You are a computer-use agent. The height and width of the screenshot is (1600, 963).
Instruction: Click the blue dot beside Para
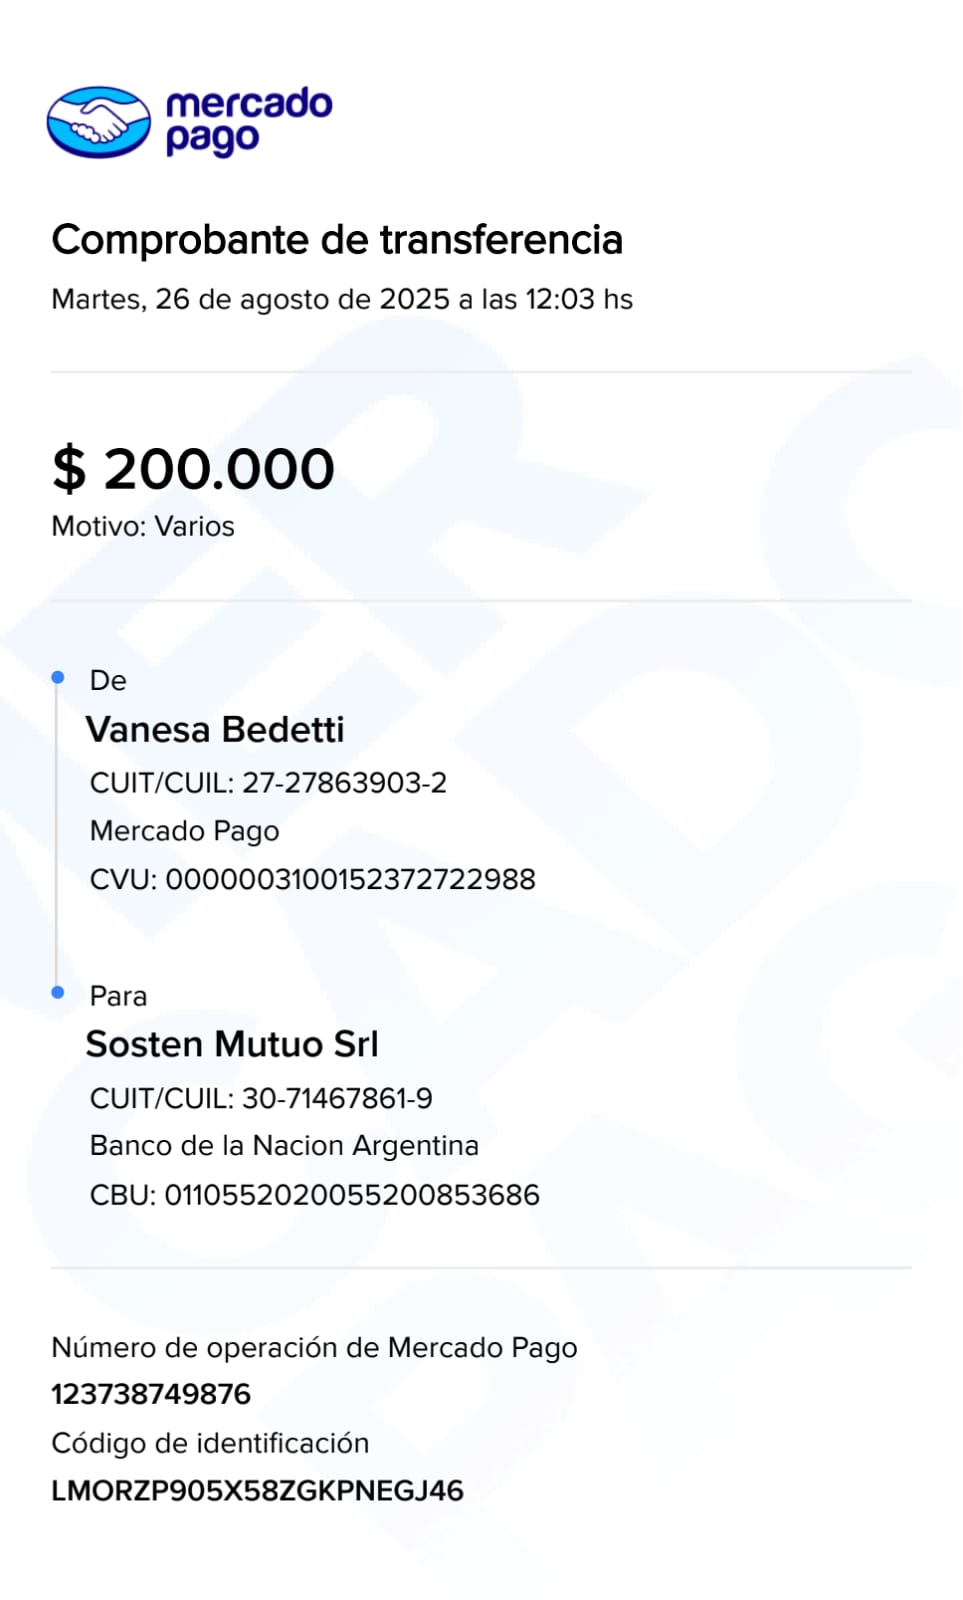pyautogui.click(x=58, y=992)
